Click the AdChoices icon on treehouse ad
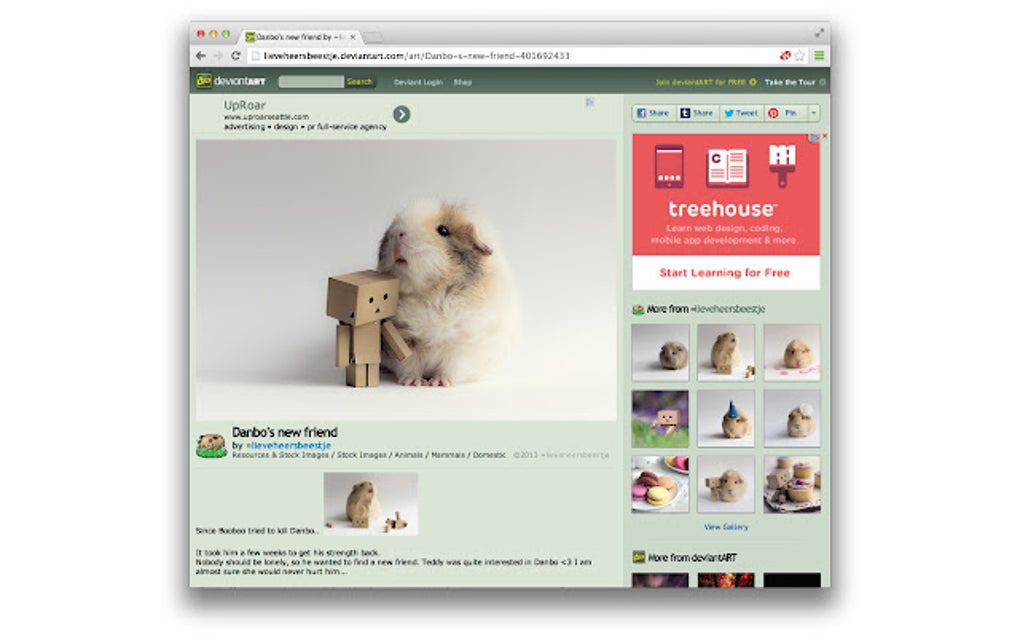The image size is (1020, 638). [x=814, y=137]
